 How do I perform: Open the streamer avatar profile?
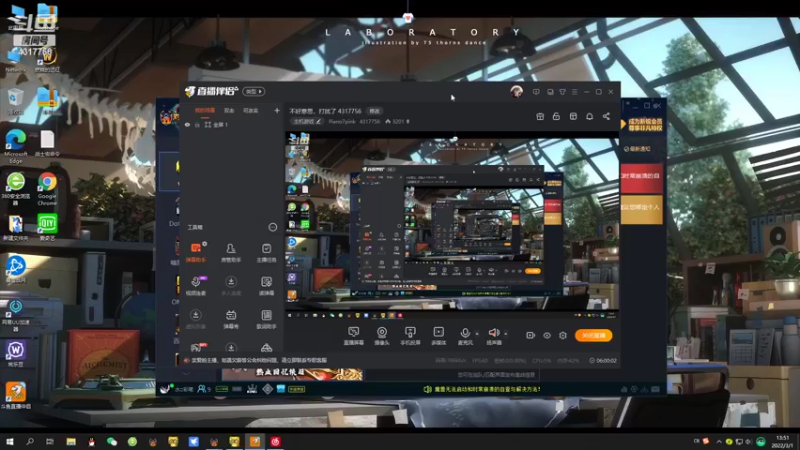(516, 91)
